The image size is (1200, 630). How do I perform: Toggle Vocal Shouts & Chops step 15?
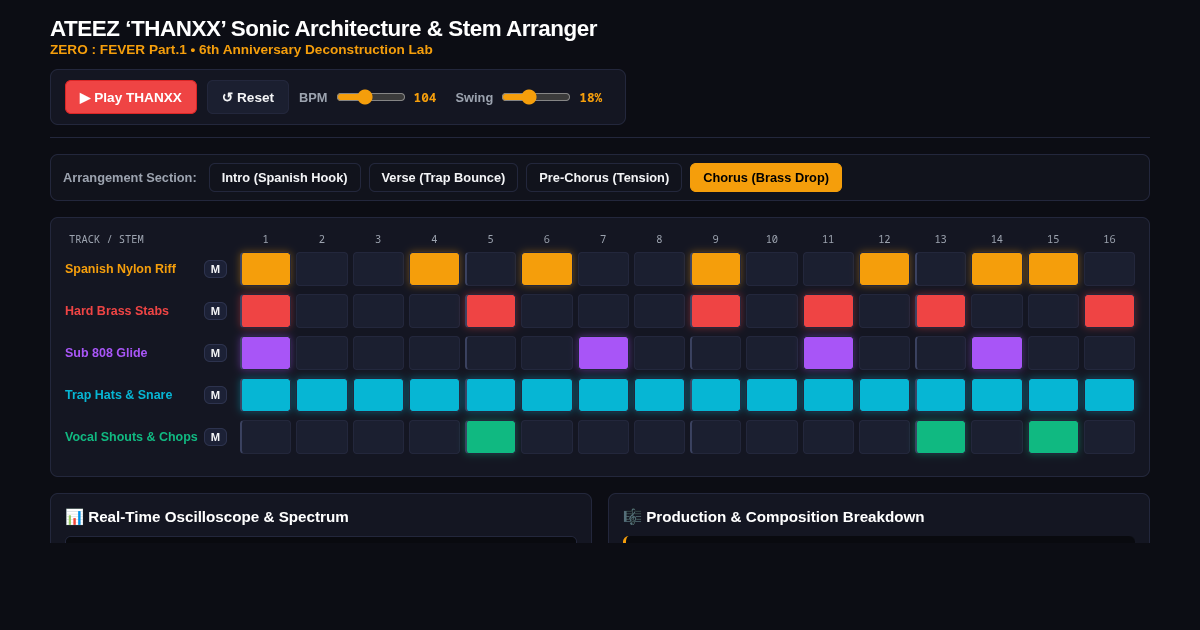pyautogui.click(x=1053, y=437)
